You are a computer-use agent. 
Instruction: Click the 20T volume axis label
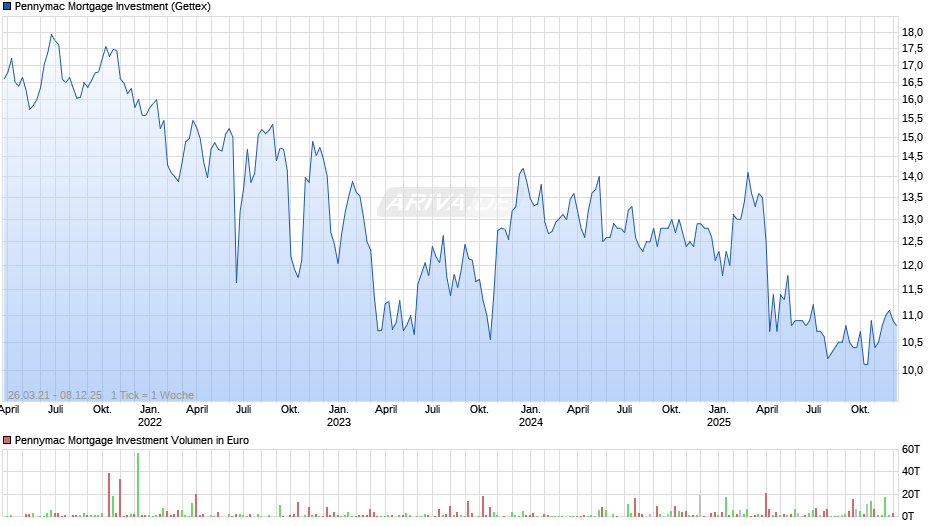911,494
